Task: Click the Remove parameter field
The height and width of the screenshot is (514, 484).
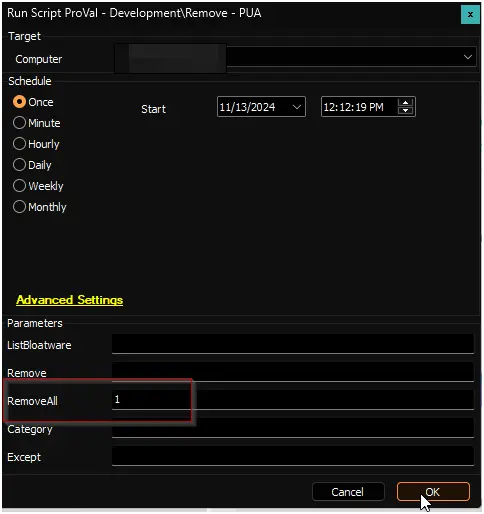Action: point(293,372)
